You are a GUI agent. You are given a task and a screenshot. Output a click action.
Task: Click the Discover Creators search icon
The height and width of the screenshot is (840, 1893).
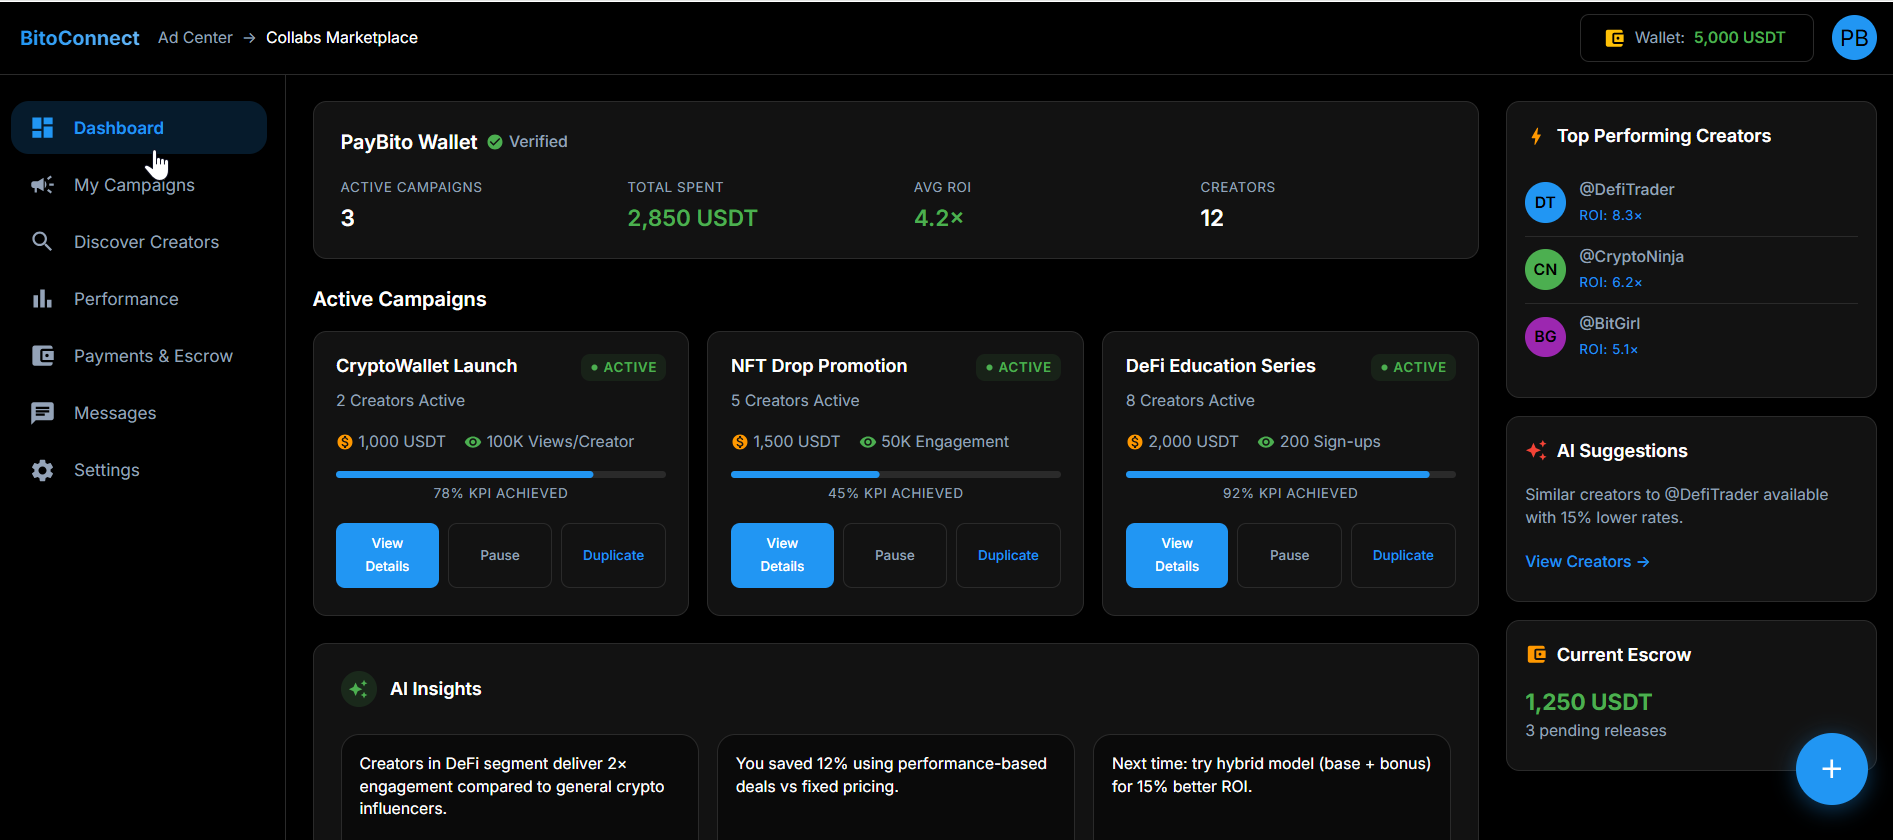(x=42, y=242)
